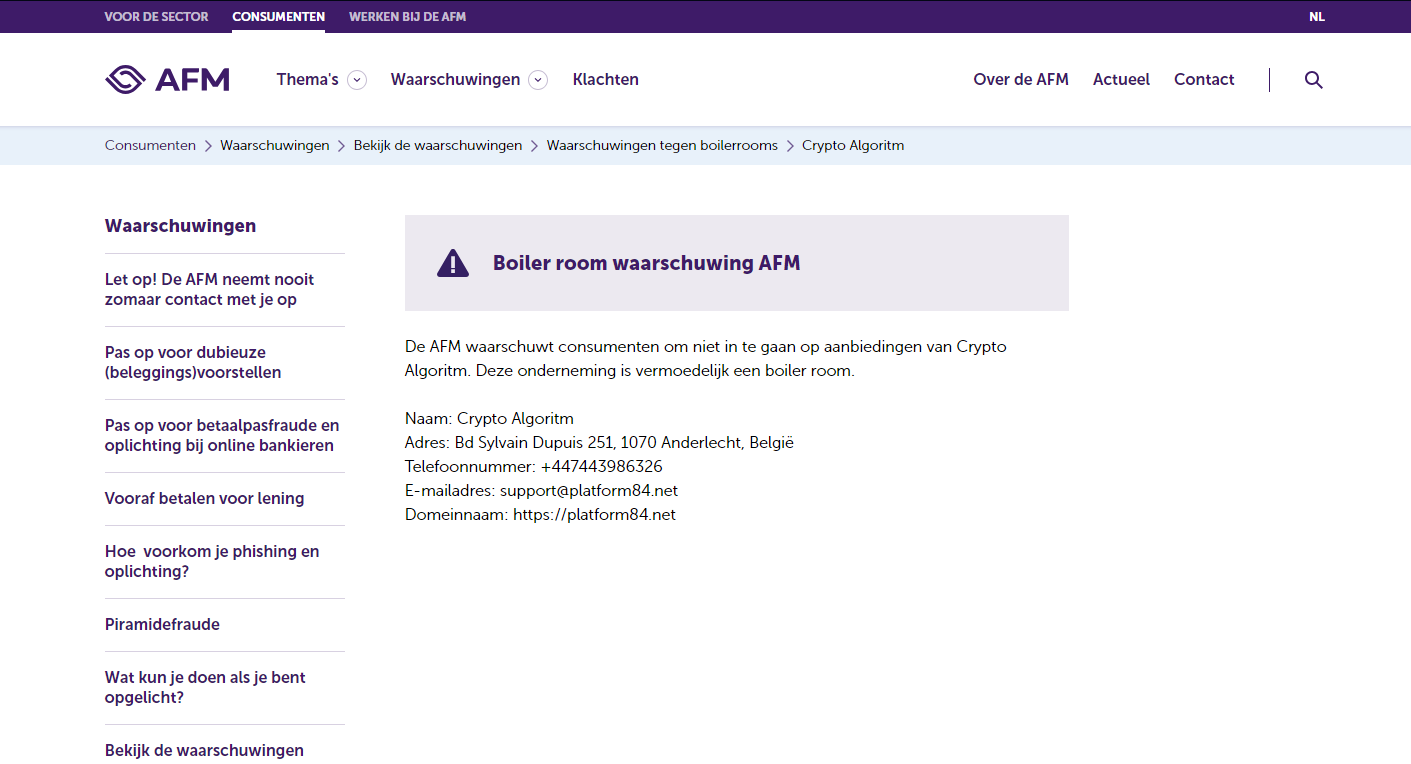Click the email support@platform84.net
Image resolution: width=1411 pixels, height=764 pixels.
(589, 491)
